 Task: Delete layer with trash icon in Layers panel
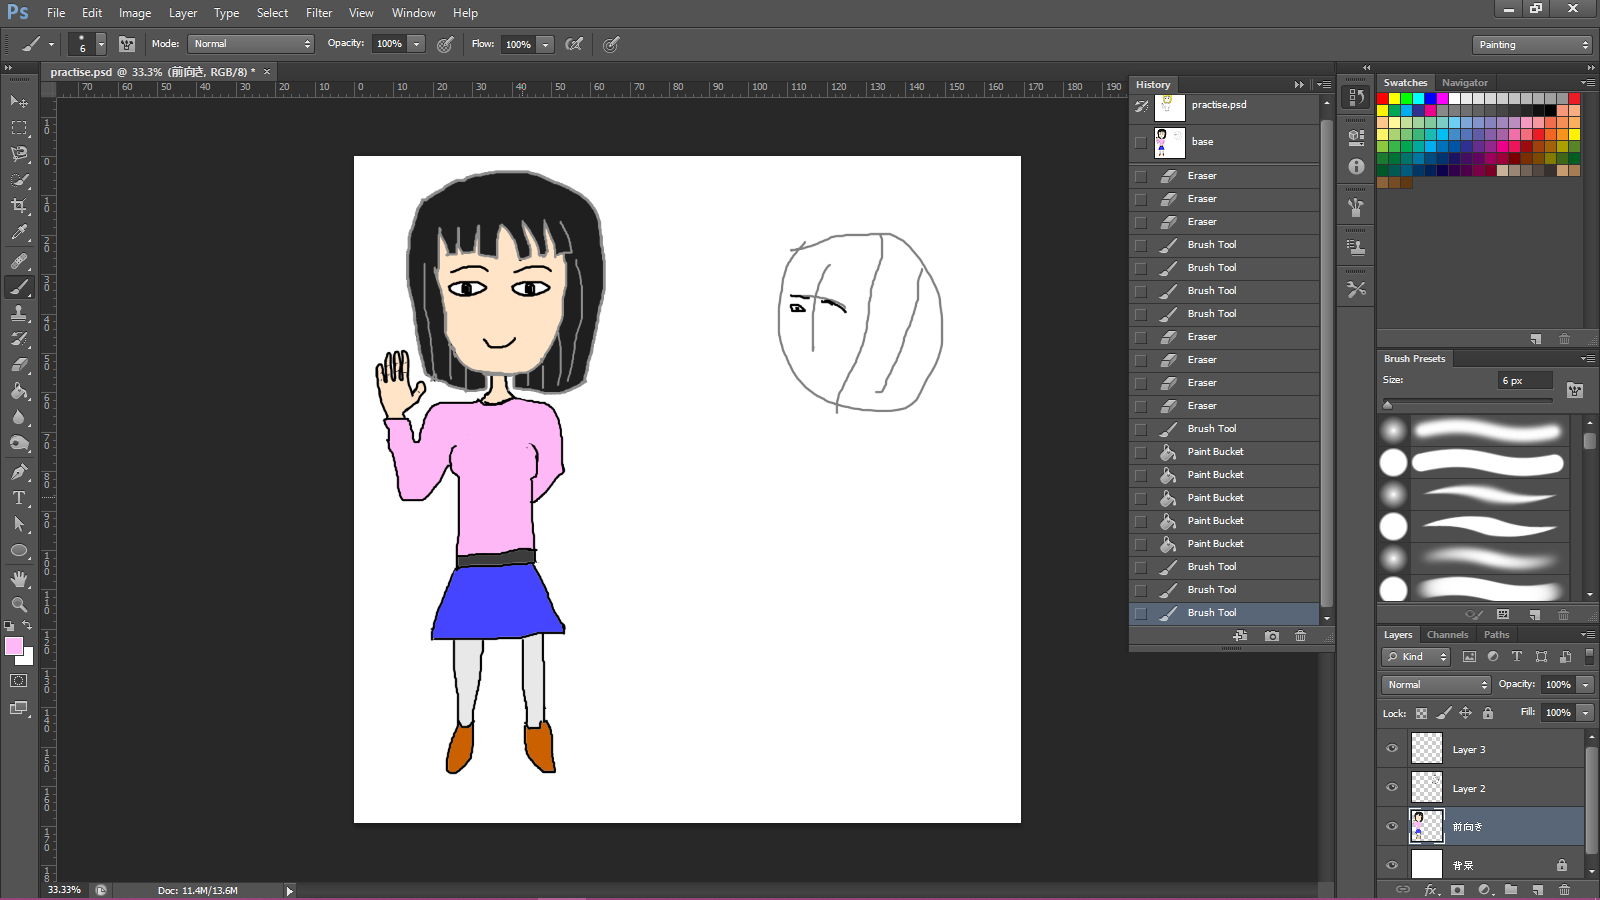[1565, 889]
